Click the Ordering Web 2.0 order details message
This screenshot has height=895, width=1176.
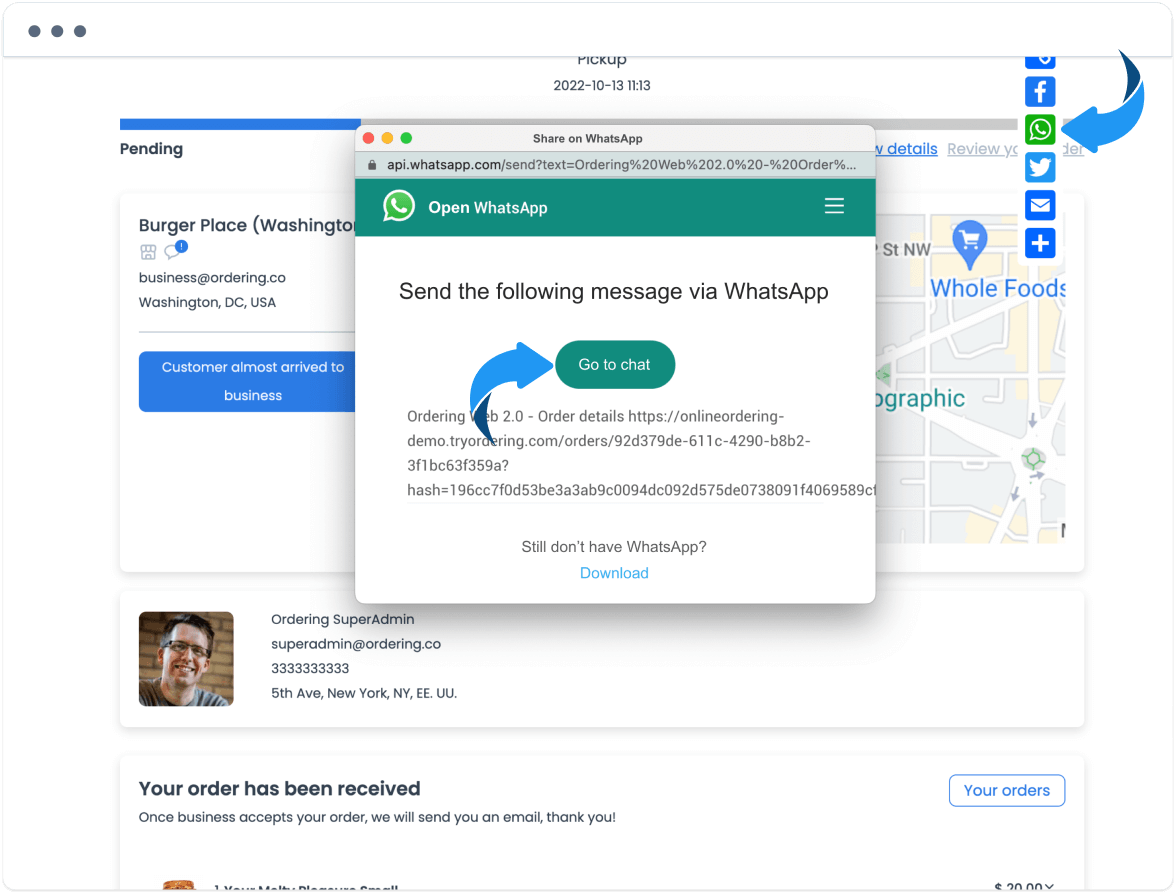point(641,453)
